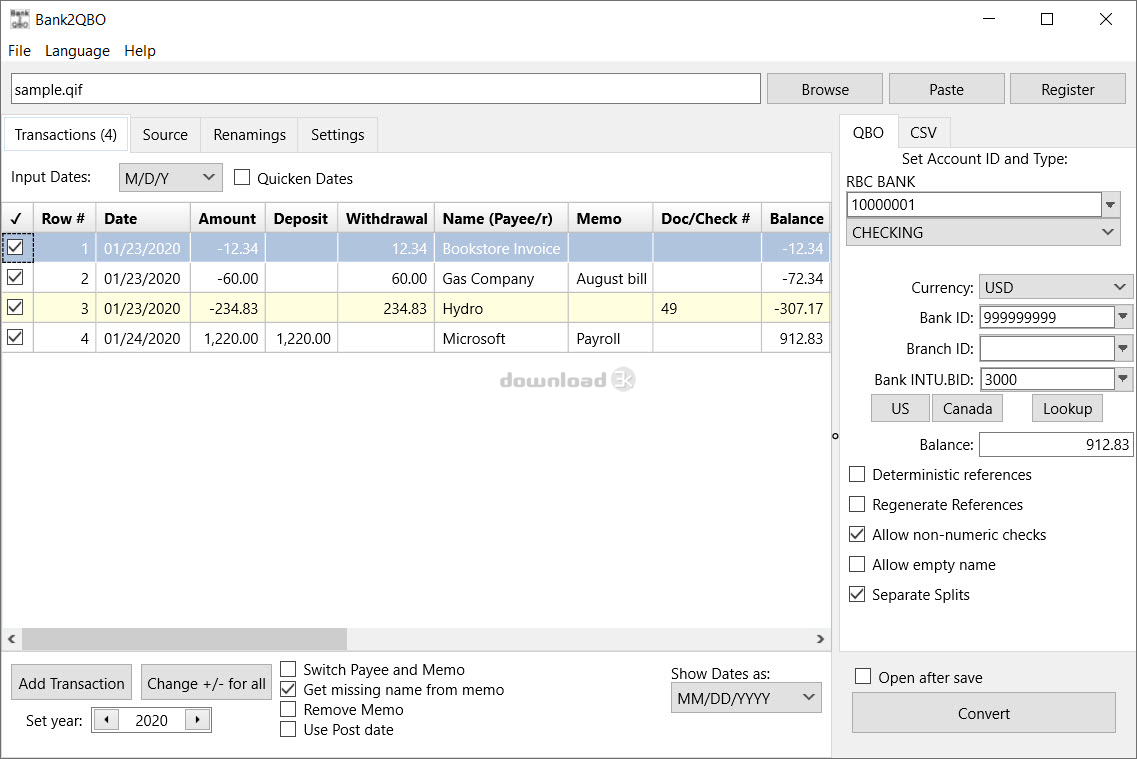The image size is (1137, 759).
Task: Open the Language menu
Action: tap(77, 51)
